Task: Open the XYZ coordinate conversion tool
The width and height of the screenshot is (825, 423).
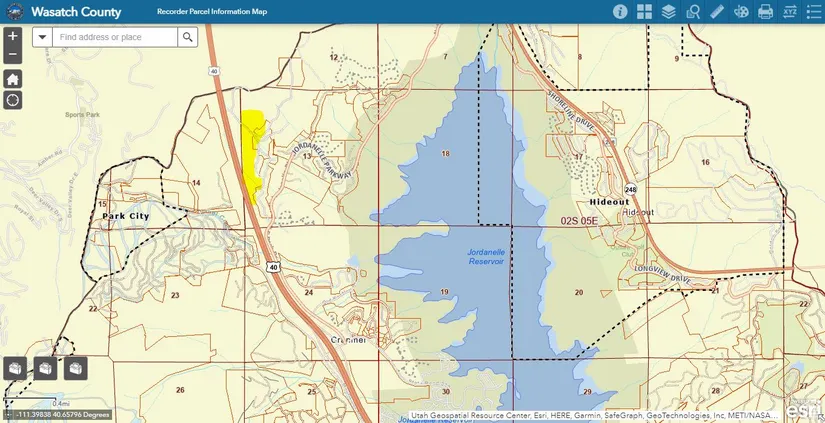Action: tap(790, 12)
